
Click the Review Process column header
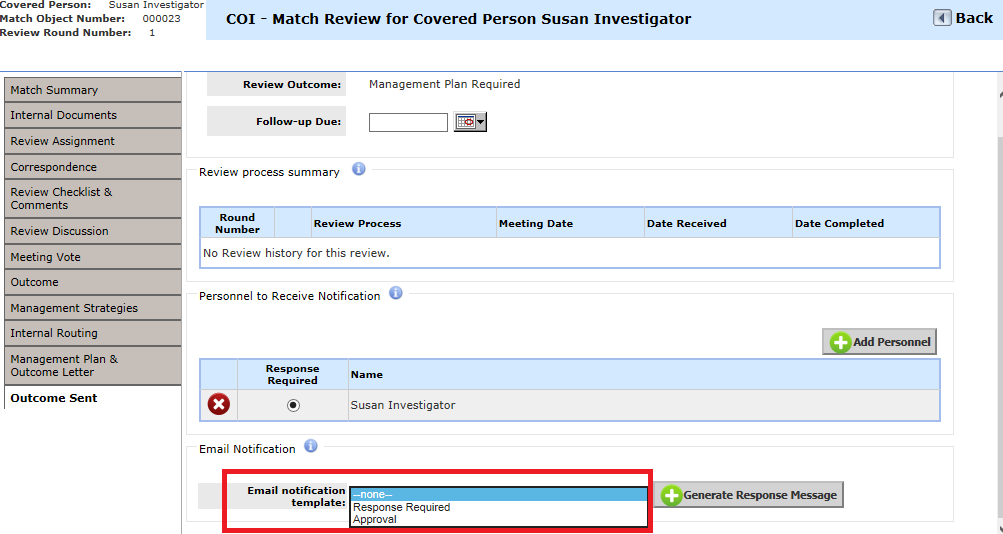404,223
